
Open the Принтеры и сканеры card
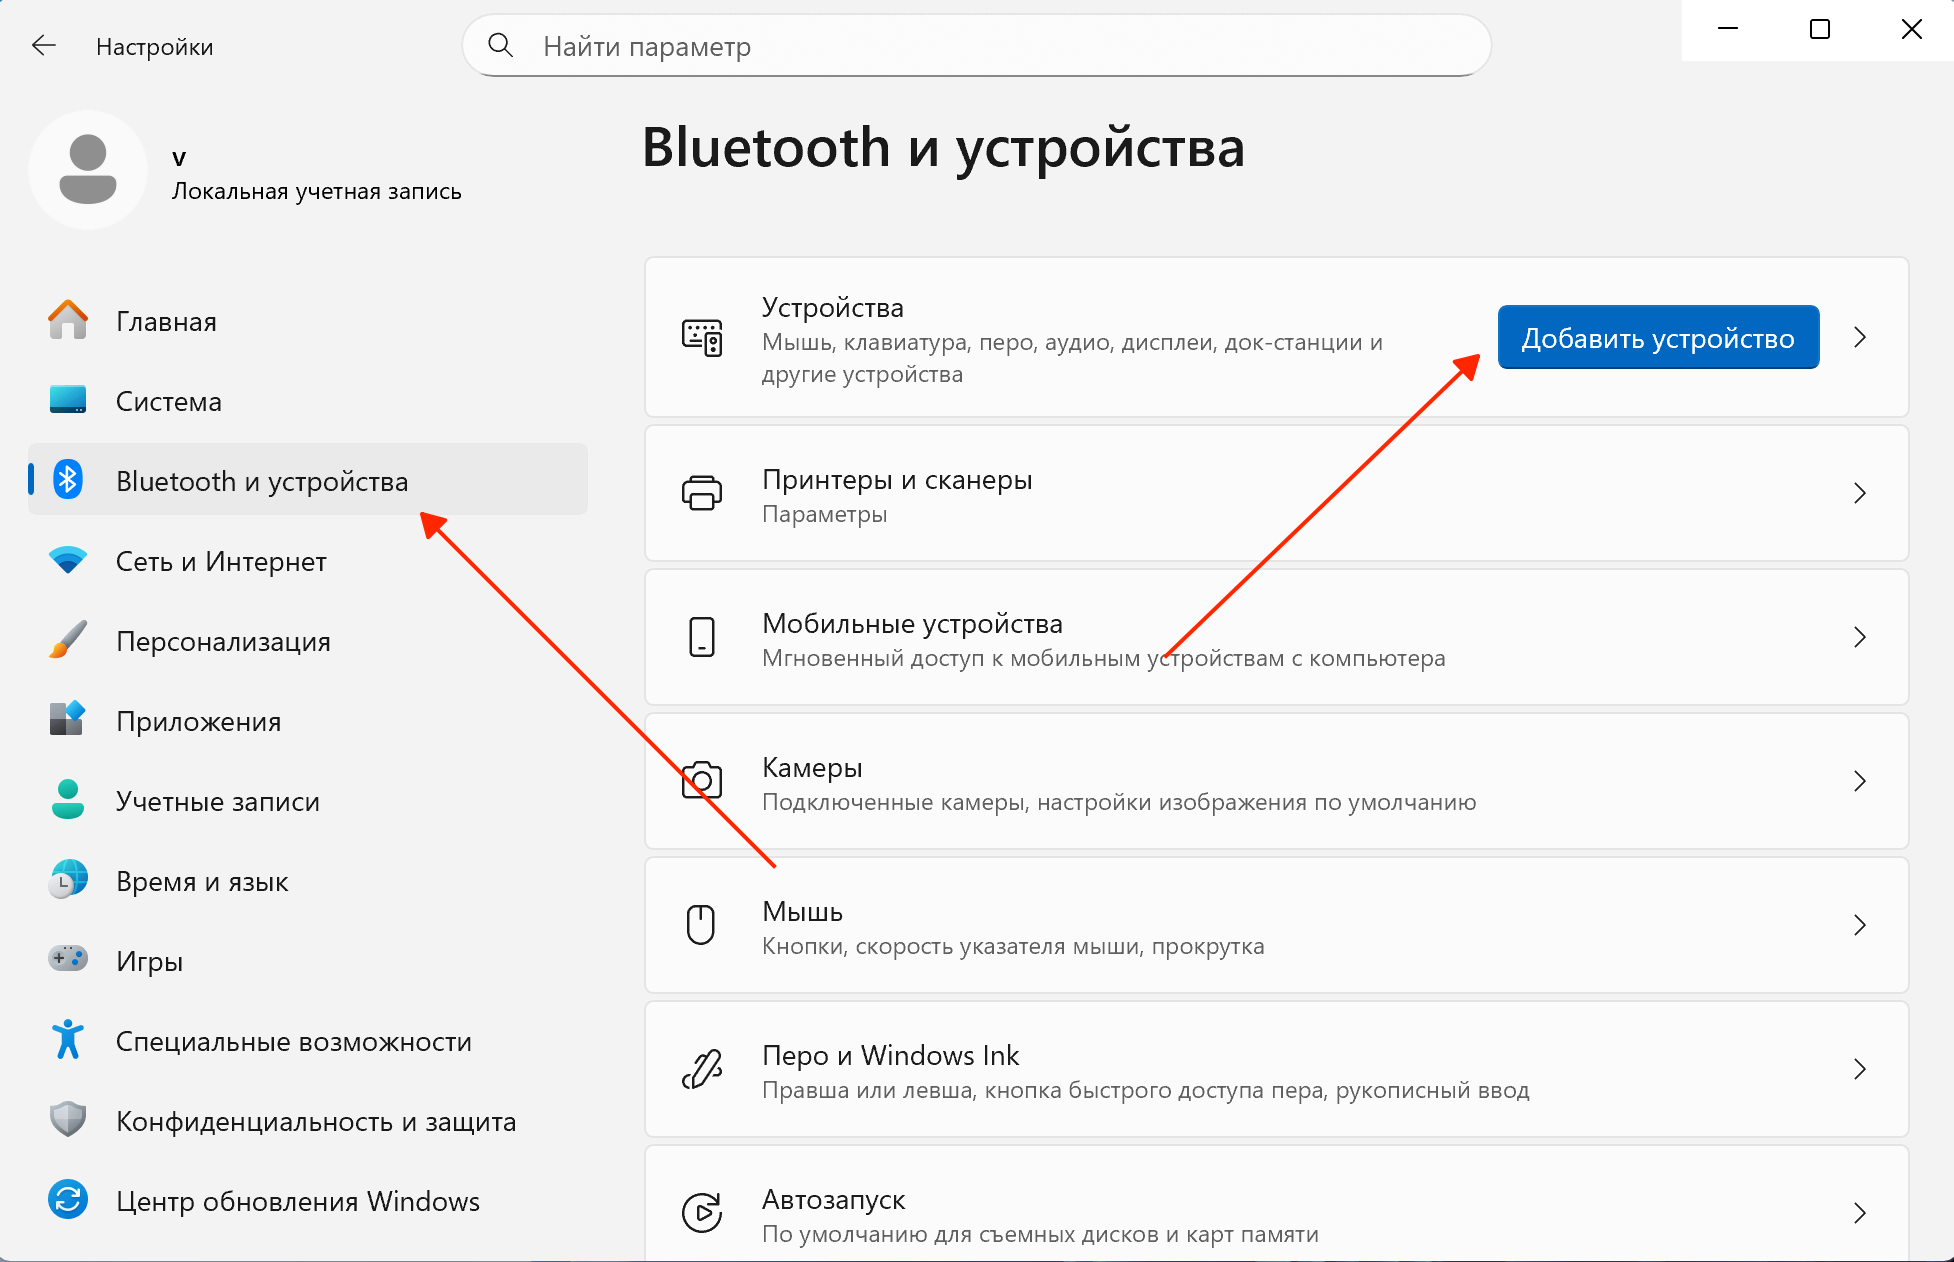1277,493
